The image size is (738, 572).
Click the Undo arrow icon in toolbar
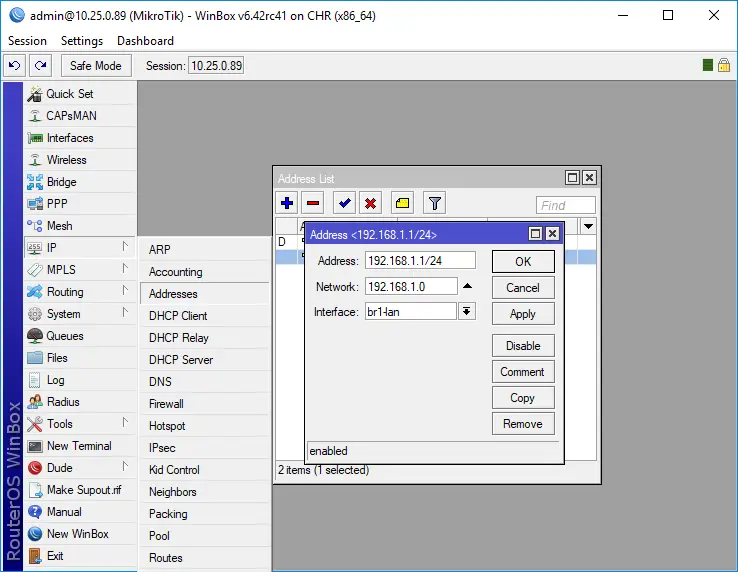pyautogui.click(x=15, y=65)
